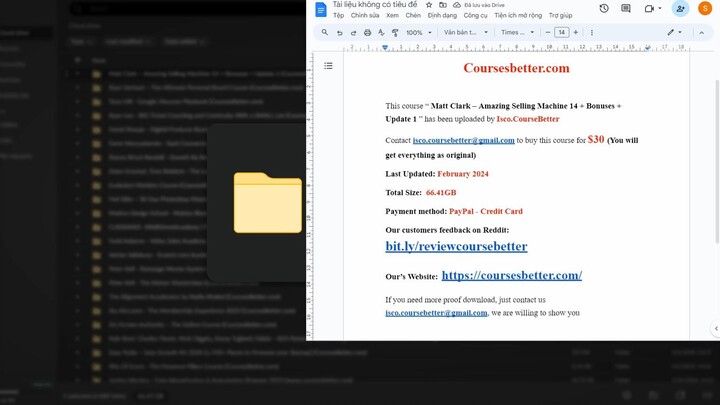Screen dimensions: 720x405
Task: Open the orange S account avatar
Action: pos(705,8)
